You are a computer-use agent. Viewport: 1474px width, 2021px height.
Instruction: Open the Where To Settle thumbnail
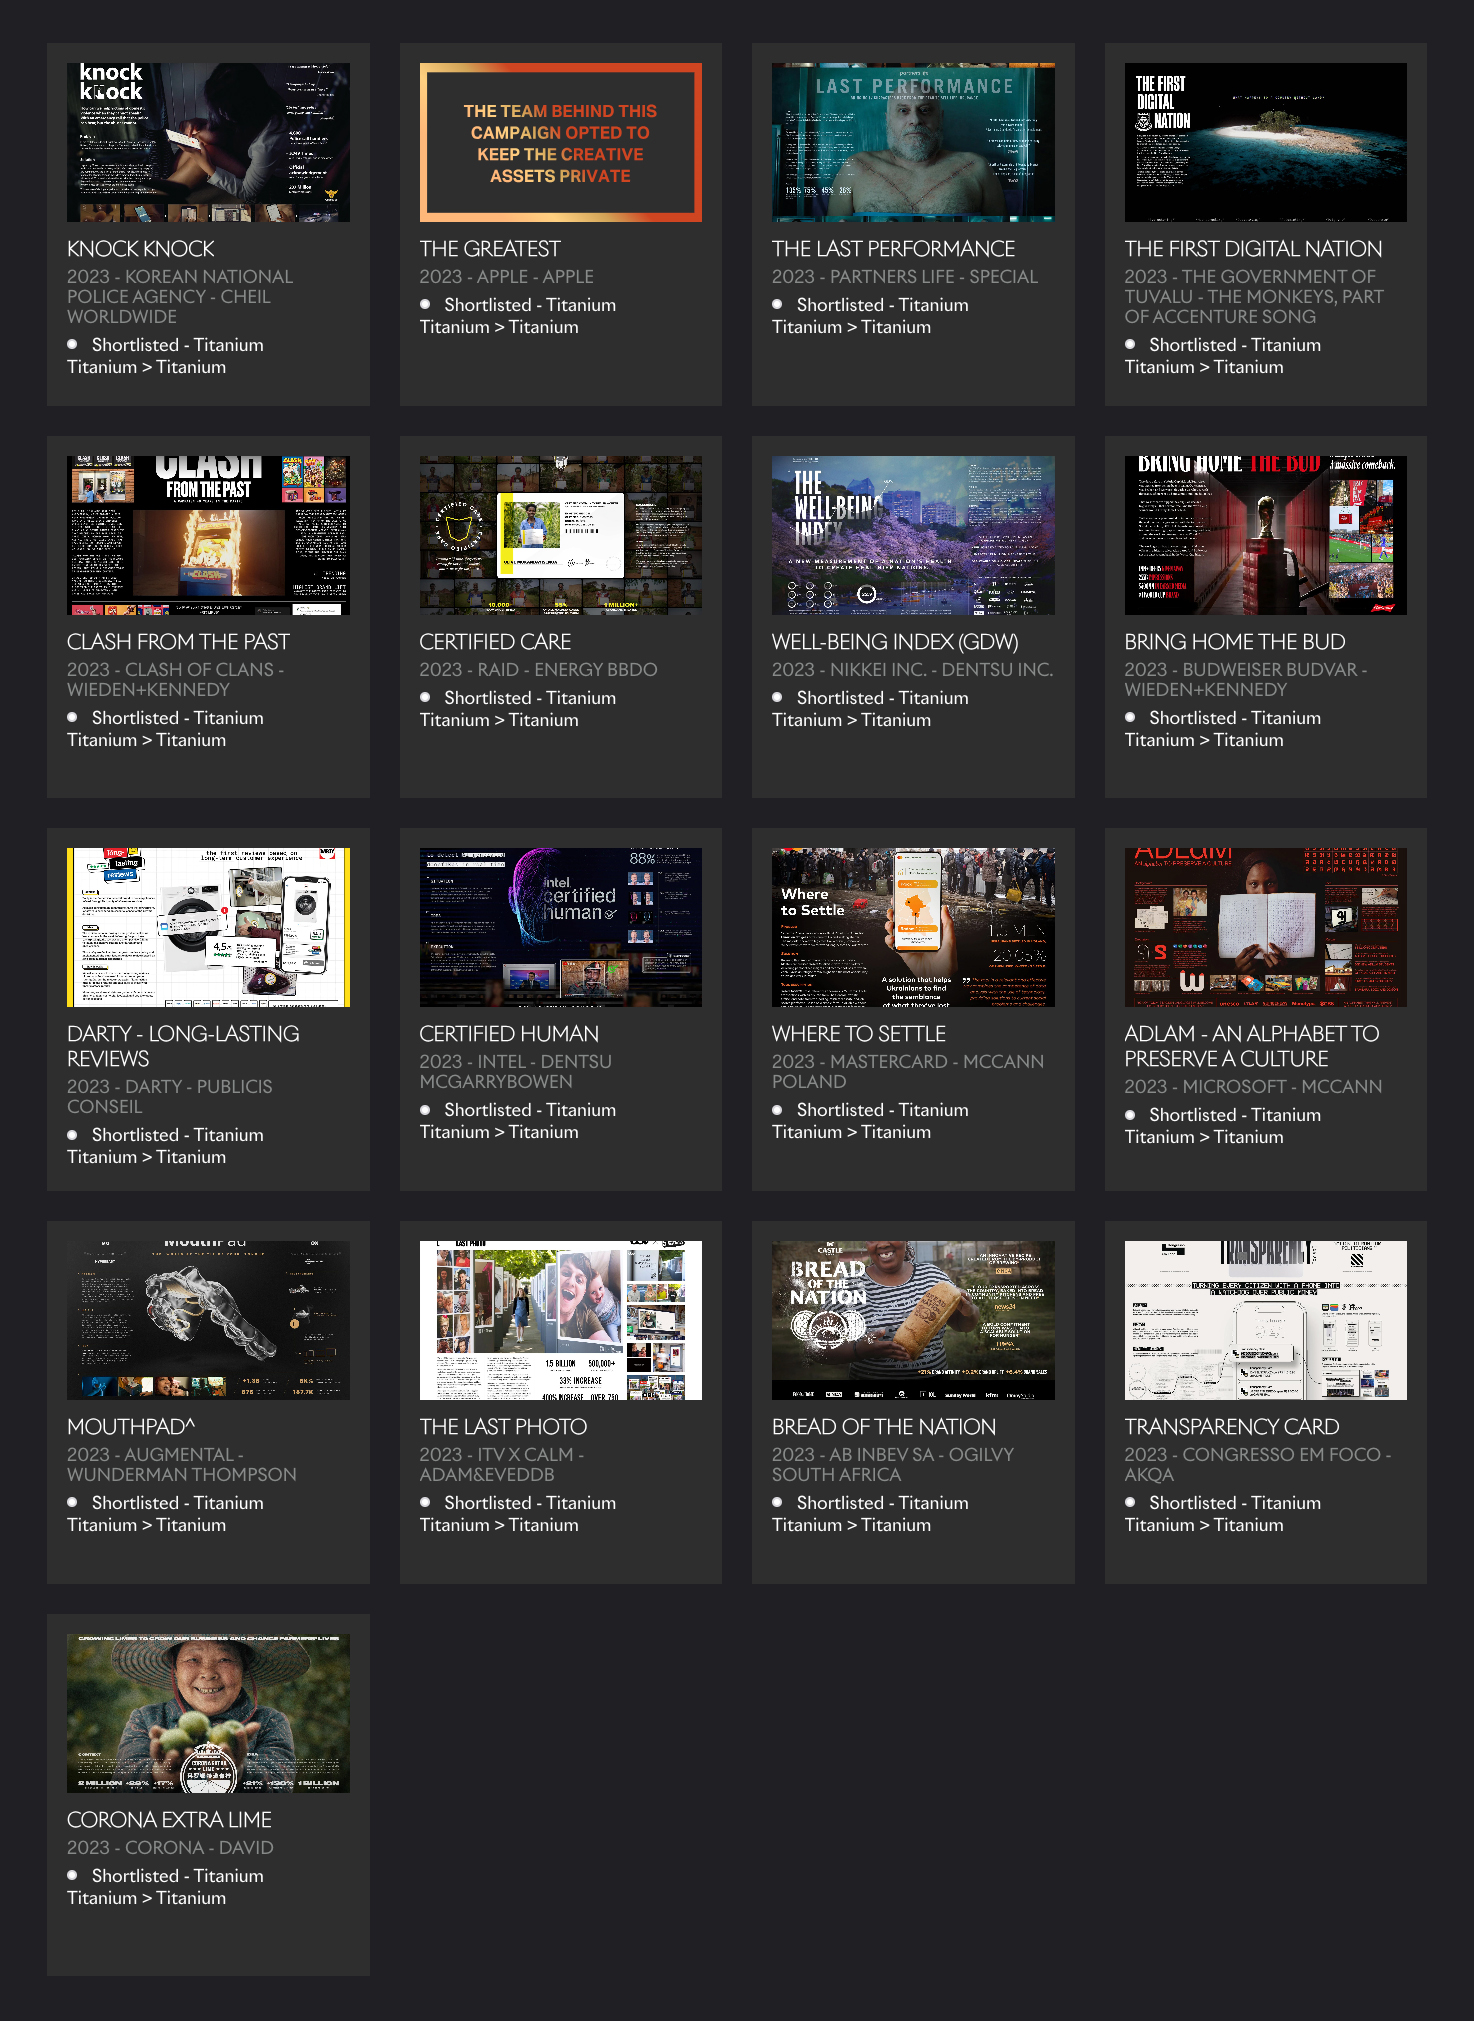point(913,927)
